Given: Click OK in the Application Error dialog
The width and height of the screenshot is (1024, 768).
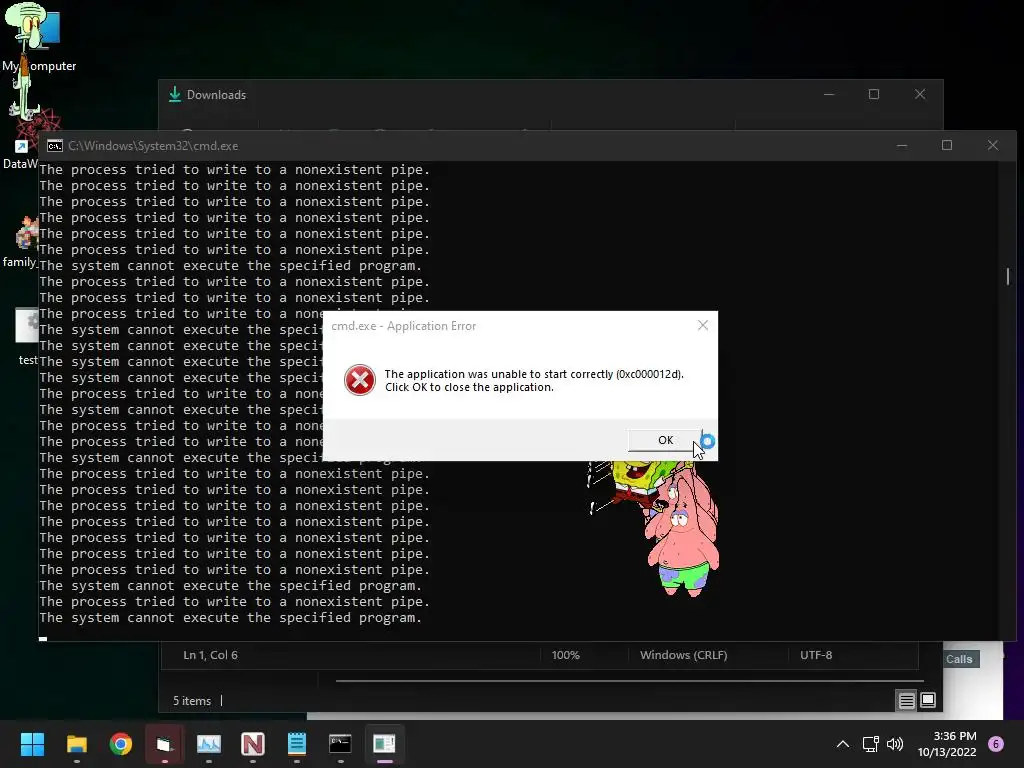Looking at the screenshot, I should (x=665, y=440).
